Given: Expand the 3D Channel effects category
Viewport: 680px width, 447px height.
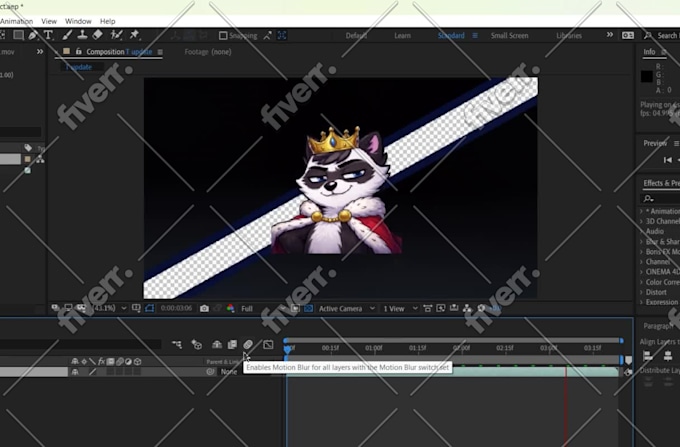Looking at the screenshot, I should pyautogui.click(x=641, y=221).
